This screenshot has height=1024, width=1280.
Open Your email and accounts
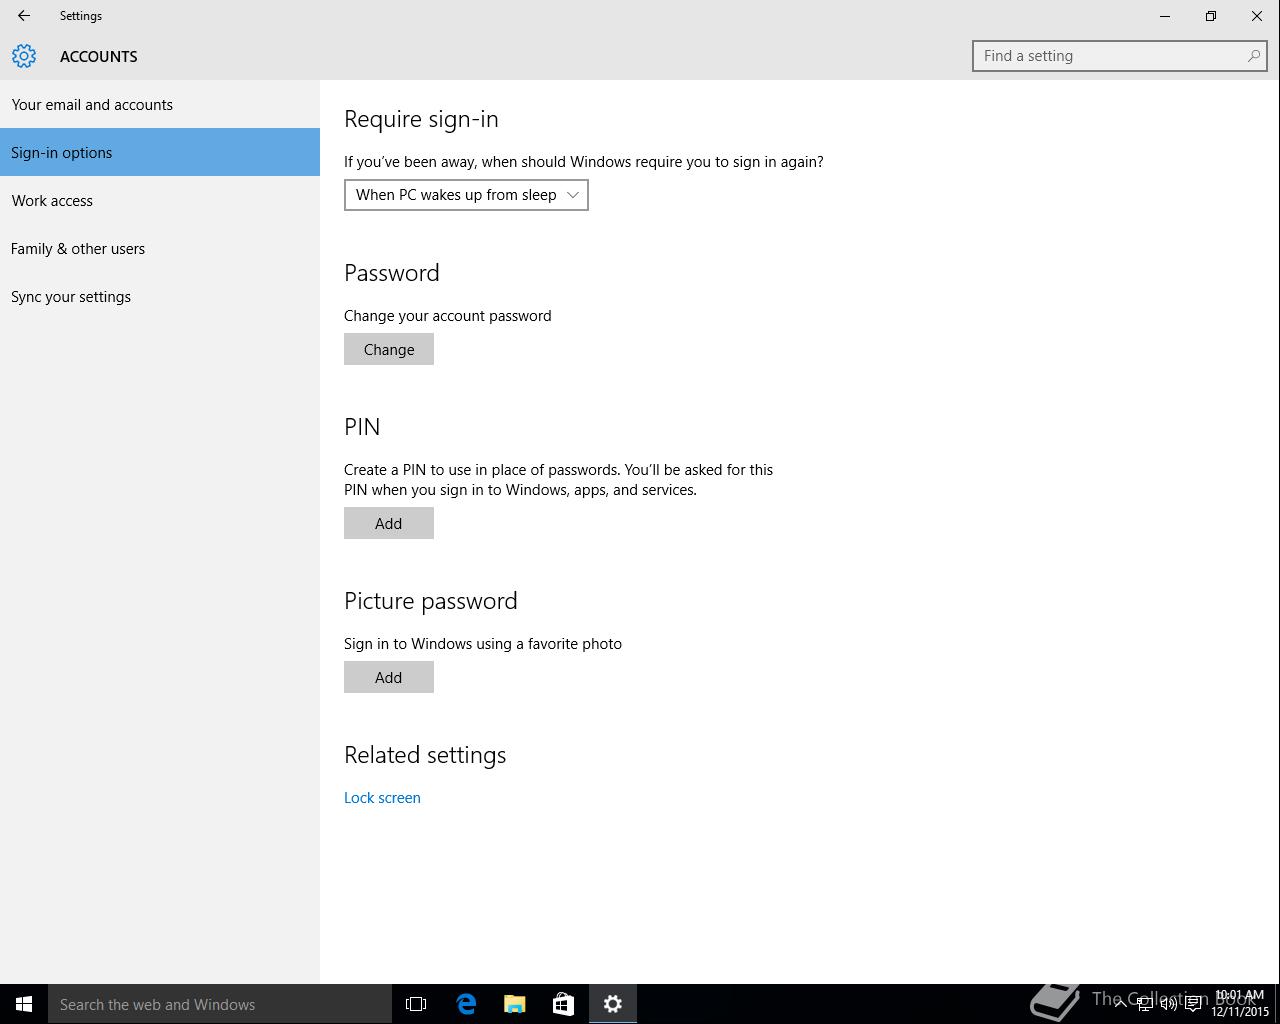160,104
